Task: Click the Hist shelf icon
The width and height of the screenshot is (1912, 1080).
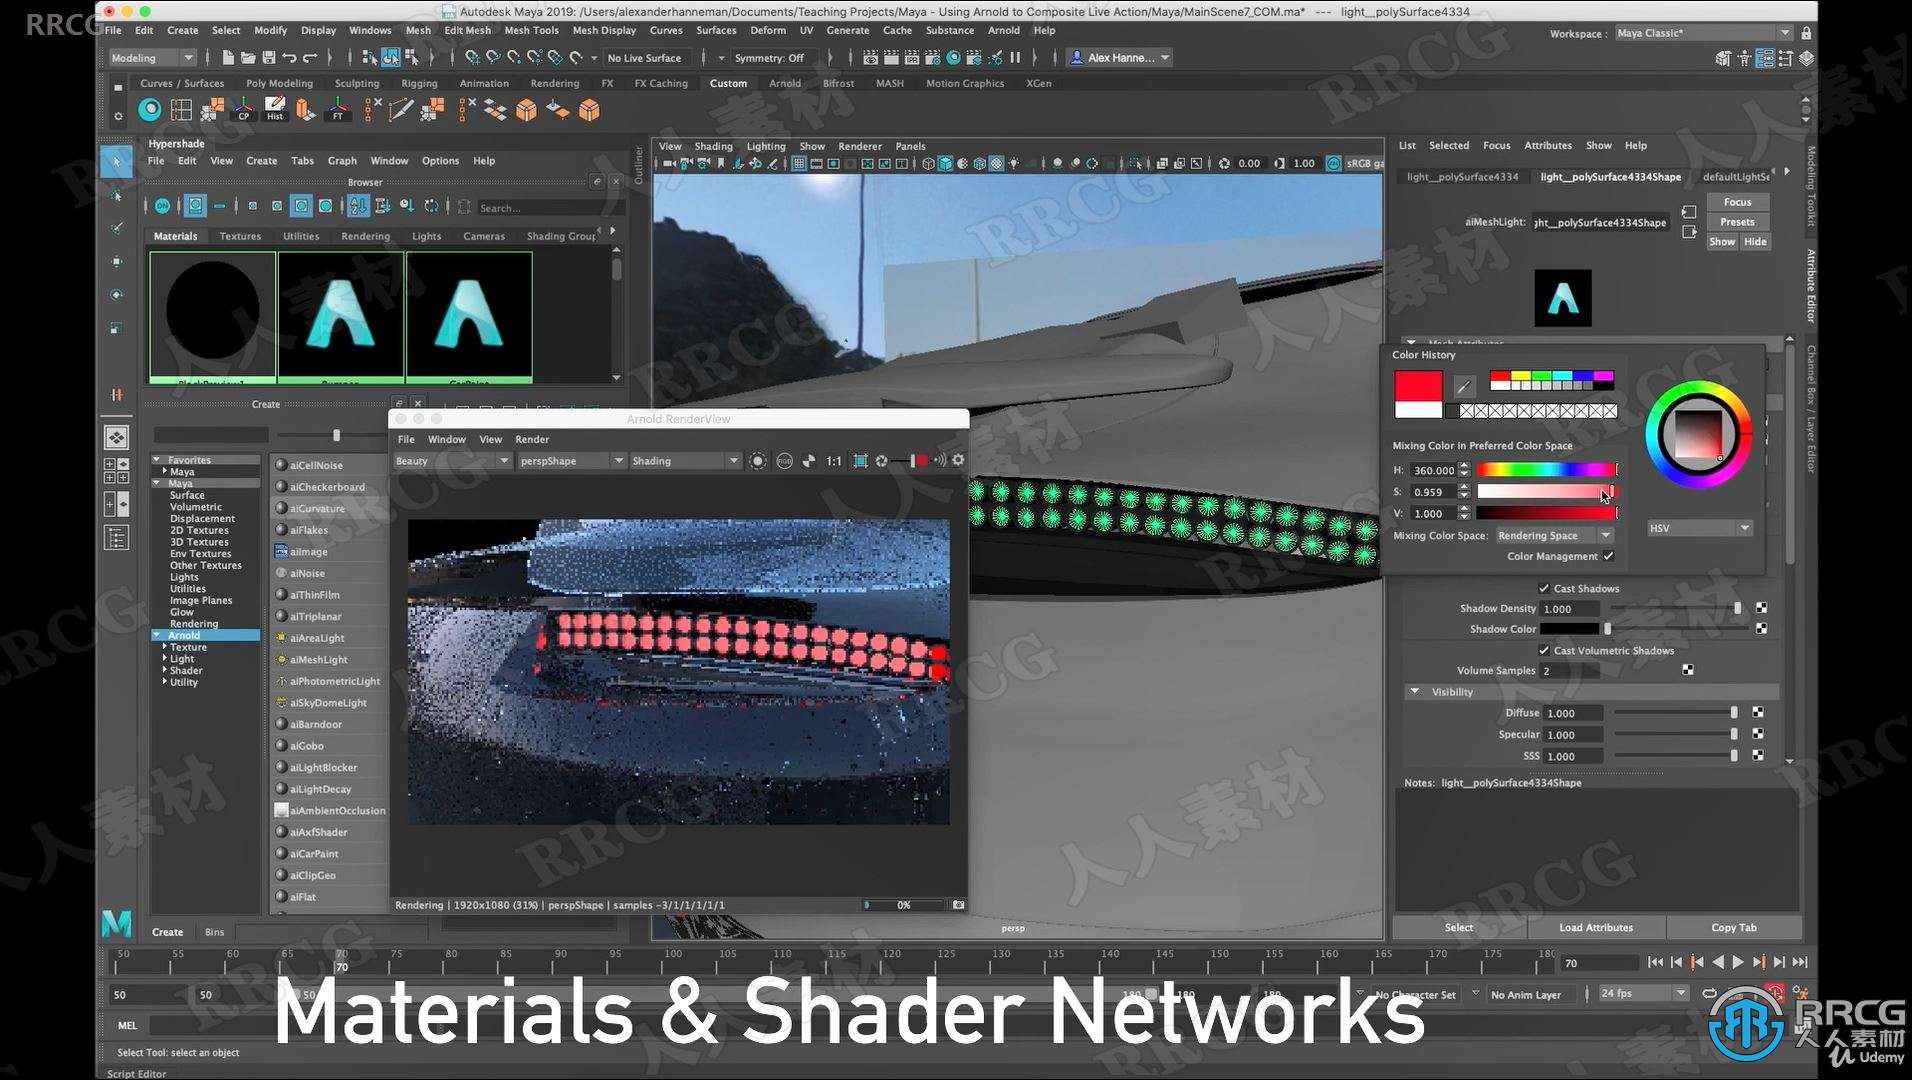Action: [x=275, y=110]
